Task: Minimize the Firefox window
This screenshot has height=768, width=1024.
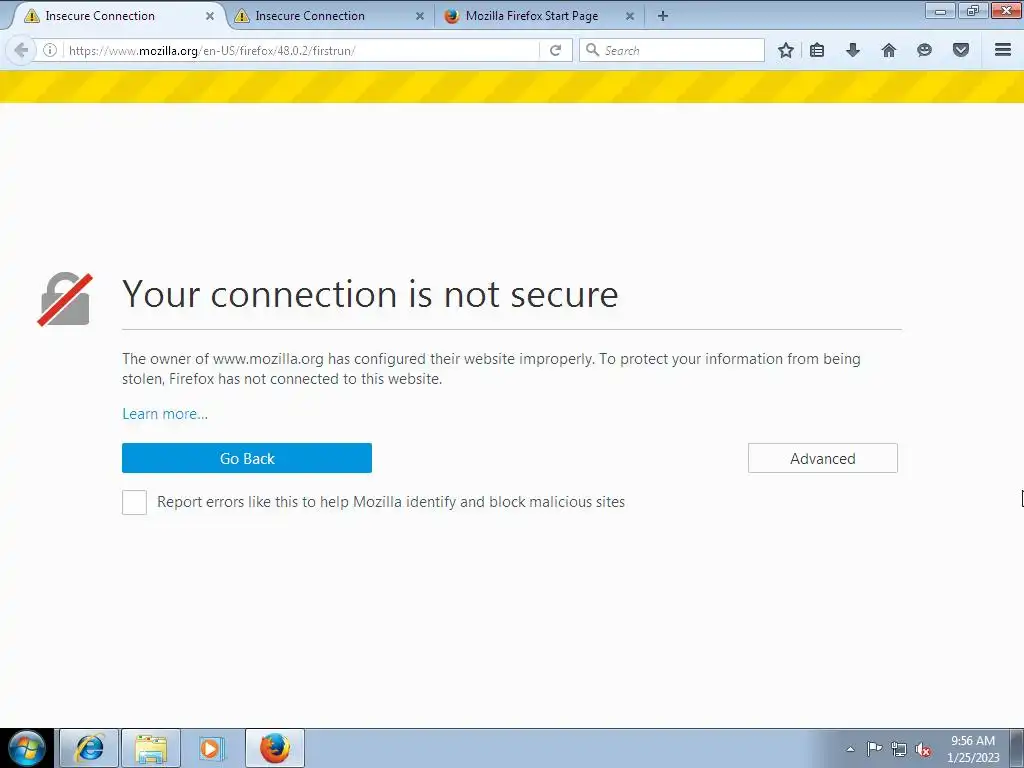Action: click(940, 10)
